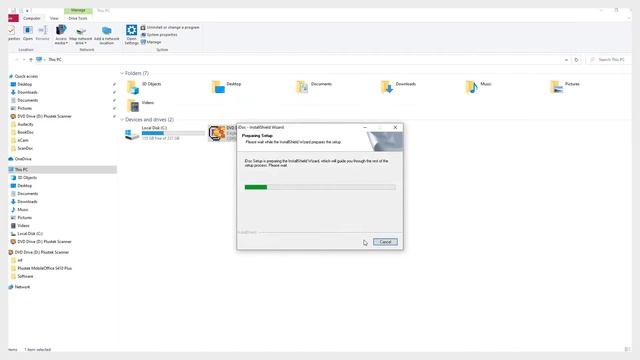Viewport: 640px width, 360px height.
Task: Select the Downloads folder icon in Folders
Action: pyautogui.click(x=387, y=87)
